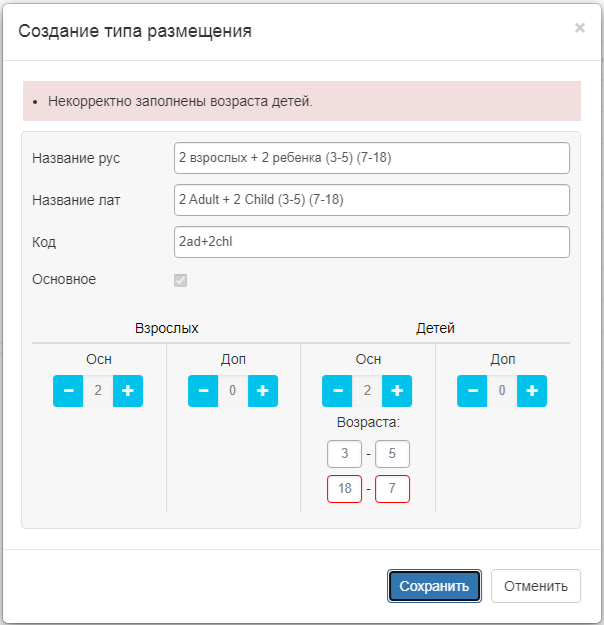Decrease additional children count with minus button
Screen dimensions: 604x625
tap(472, 391)
